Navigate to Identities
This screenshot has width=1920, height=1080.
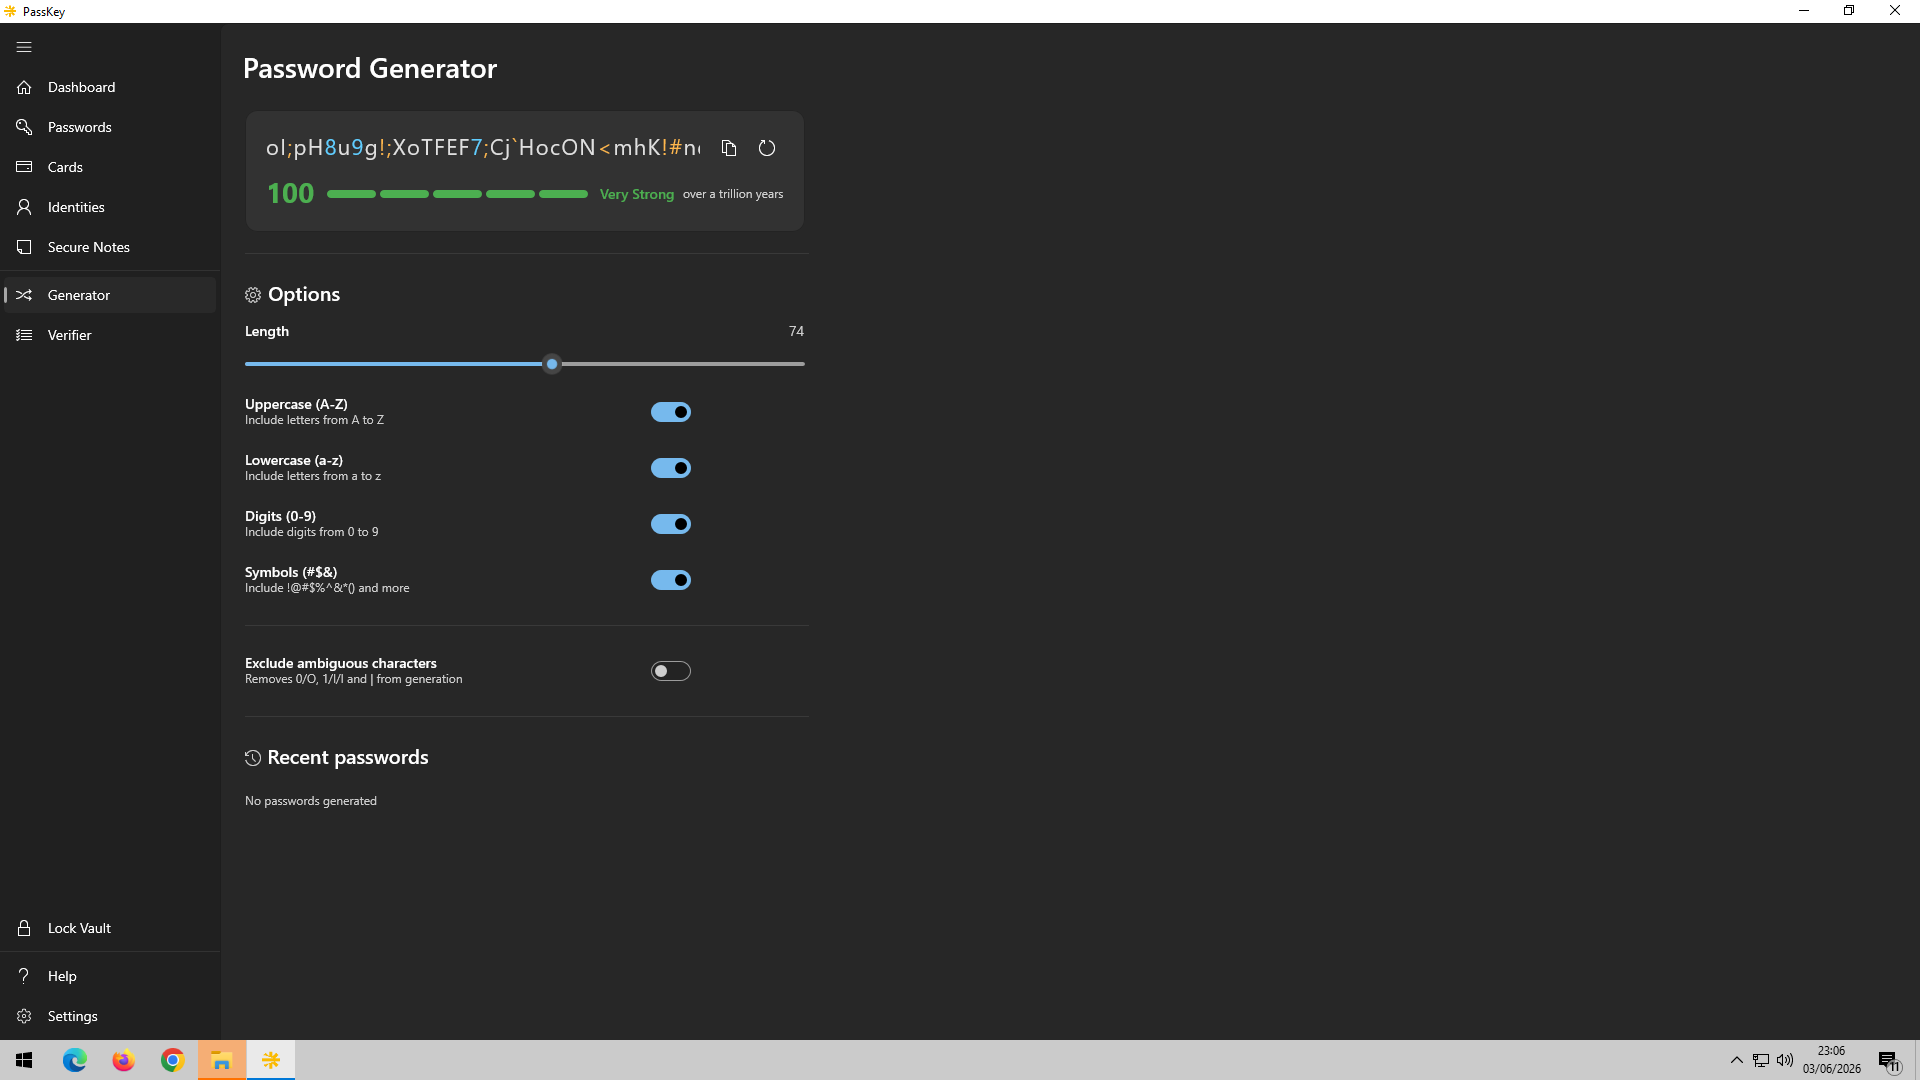(110, 207)
